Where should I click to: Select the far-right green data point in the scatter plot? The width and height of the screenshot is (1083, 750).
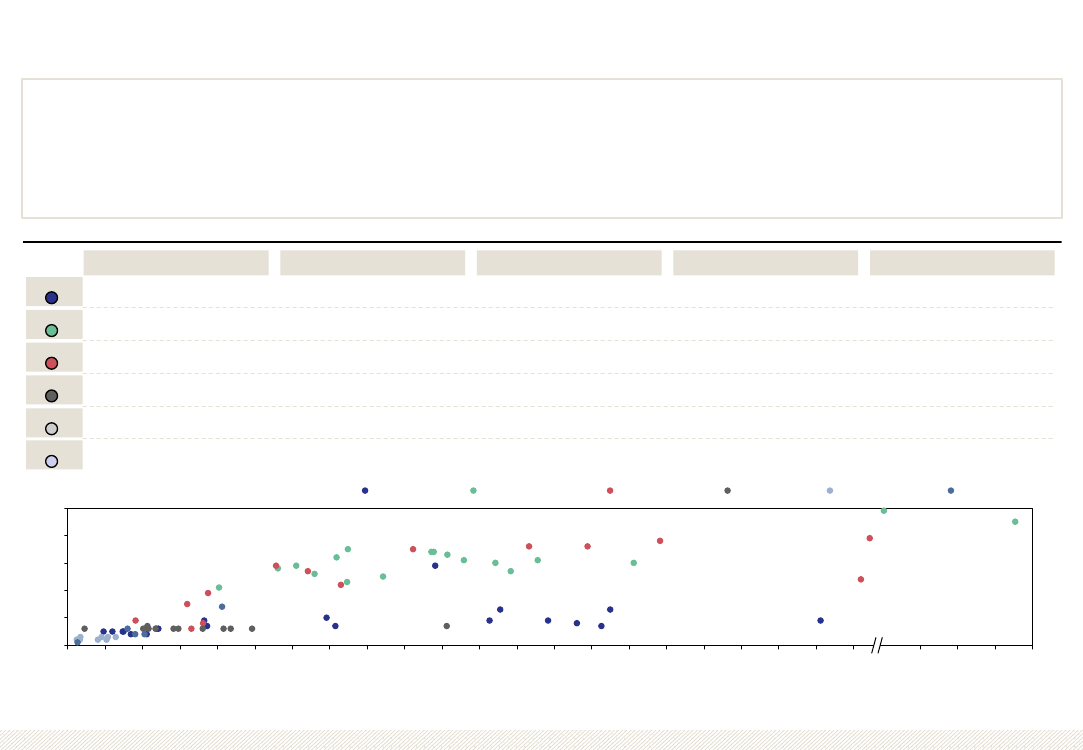click(x=1015, y=521)
